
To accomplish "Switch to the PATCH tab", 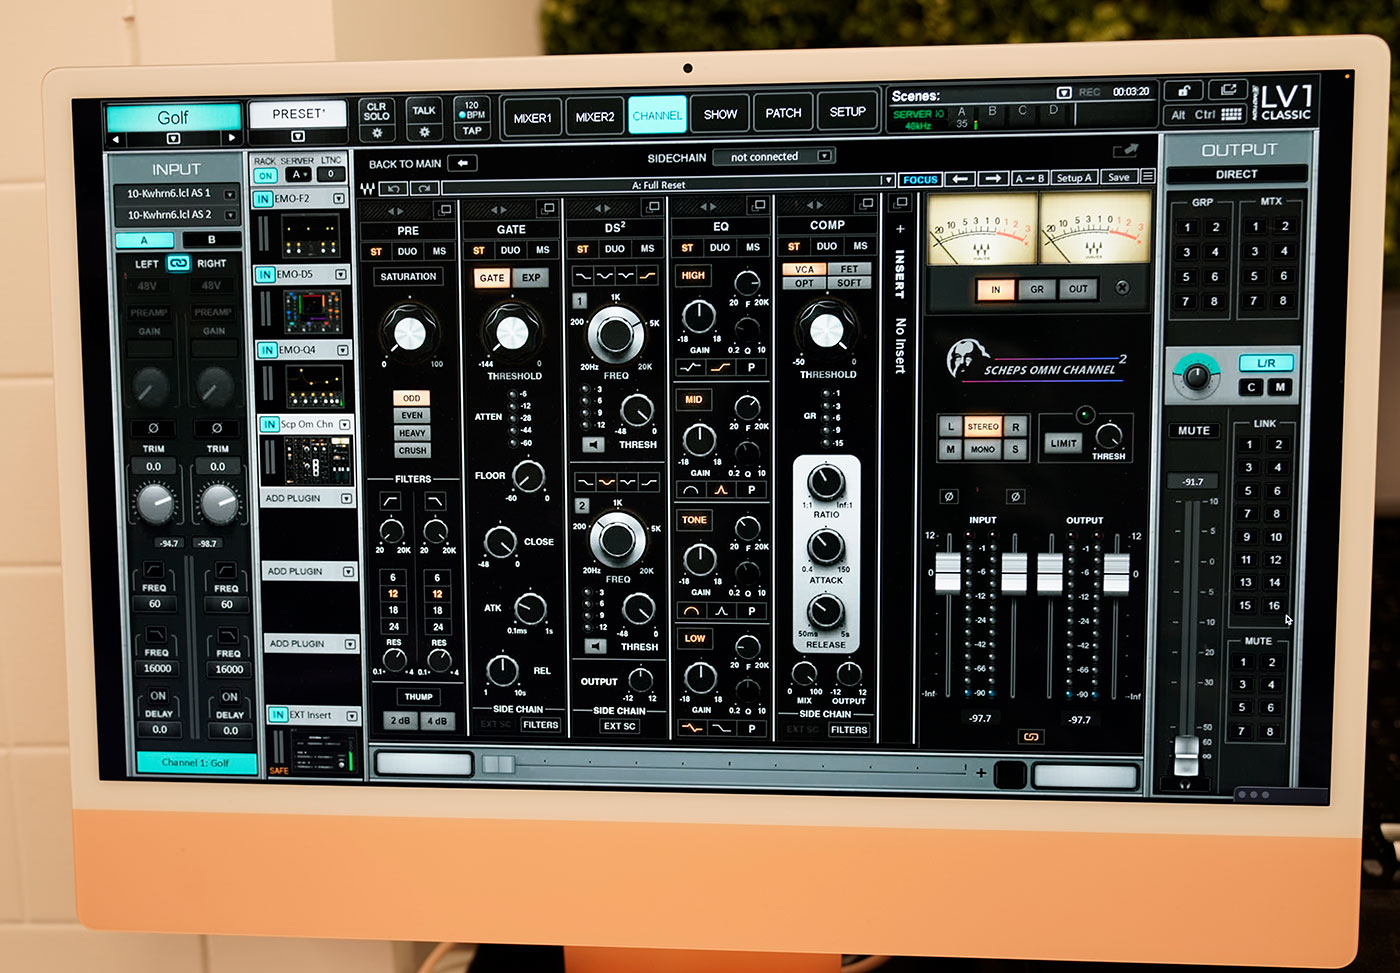I will pos(783,113).
